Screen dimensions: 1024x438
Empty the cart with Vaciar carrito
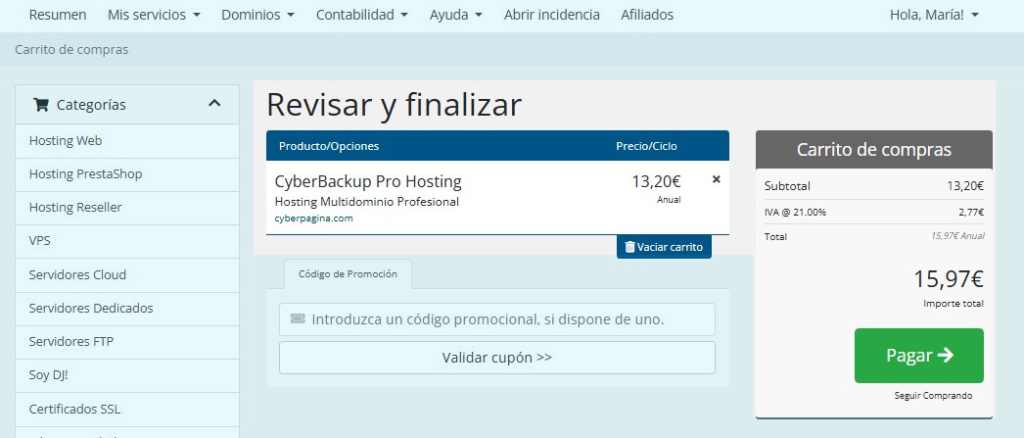coord(664,247)
